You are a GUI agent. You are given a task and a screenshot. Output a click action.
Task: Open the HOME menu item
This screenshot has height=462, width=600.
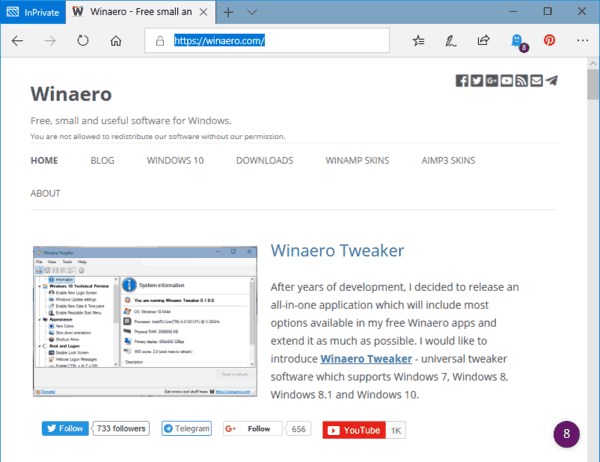pos(44,160)
